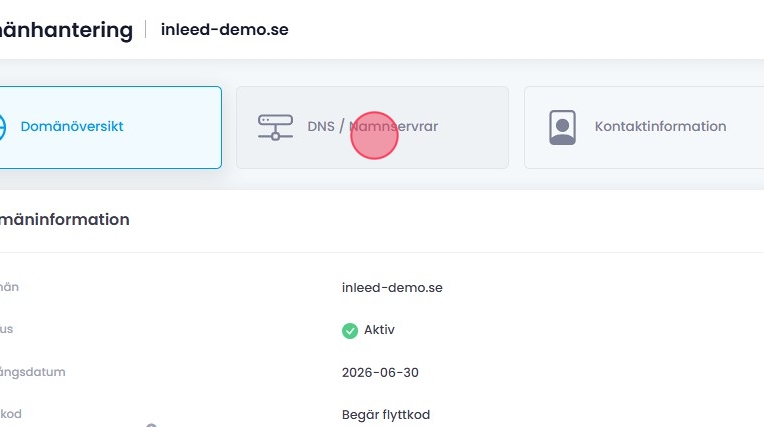Click the row label left of Begär flyttkod
Screen dimensions: 764x427
pos(10,414)
